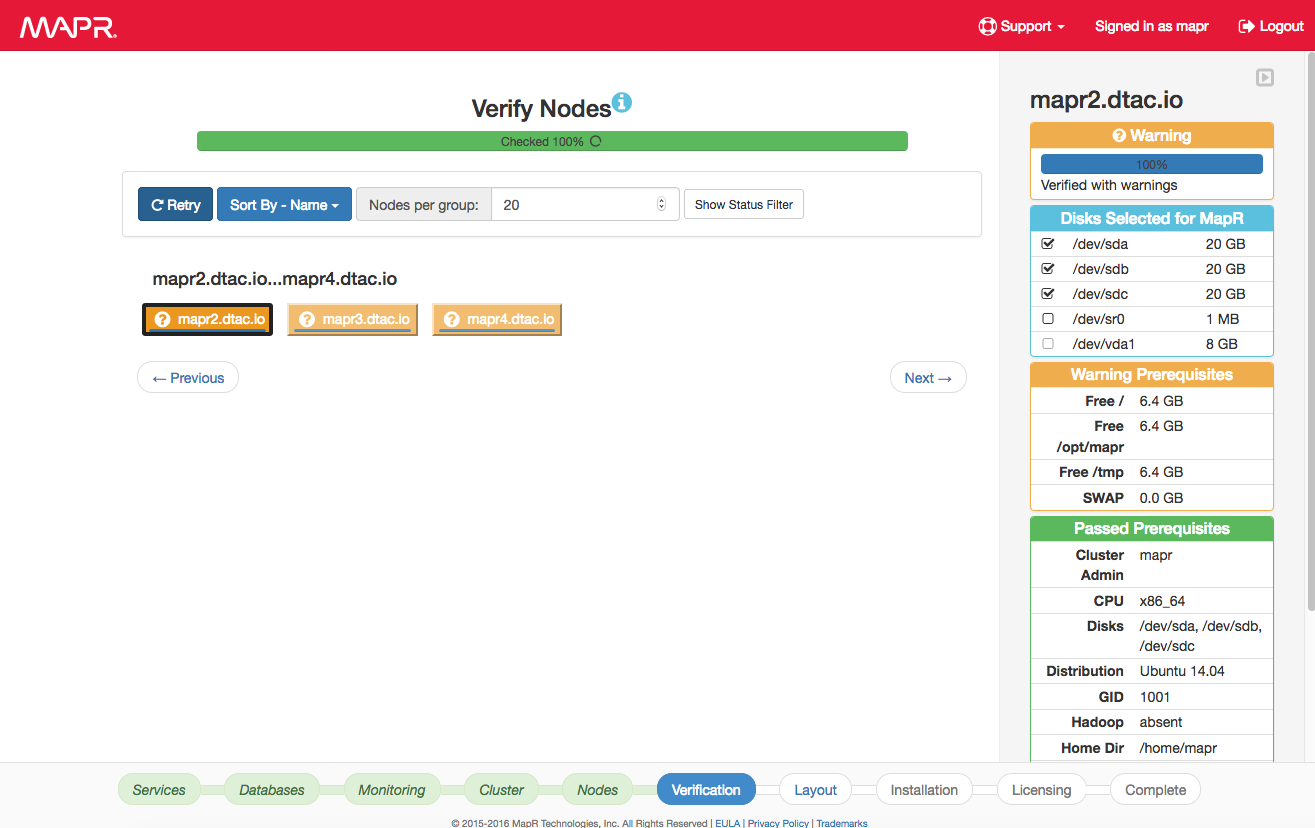
Task: Go to the Cluster step
Action: (501, 789)
